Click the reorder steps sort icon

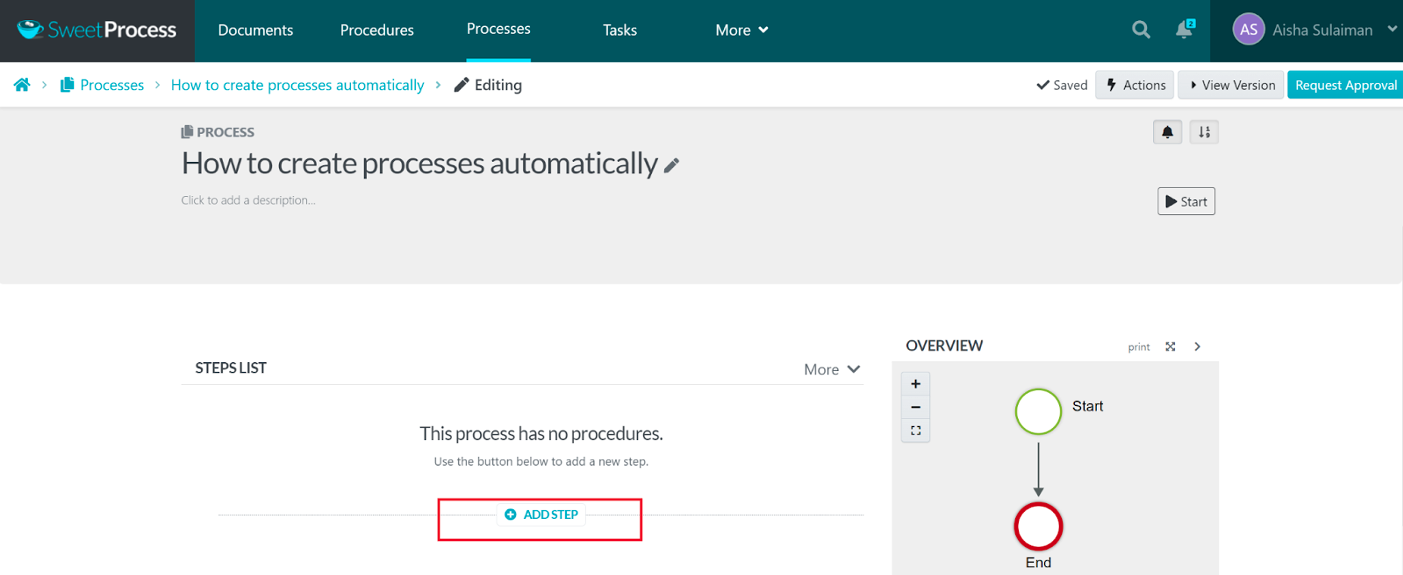[1204, 132]
